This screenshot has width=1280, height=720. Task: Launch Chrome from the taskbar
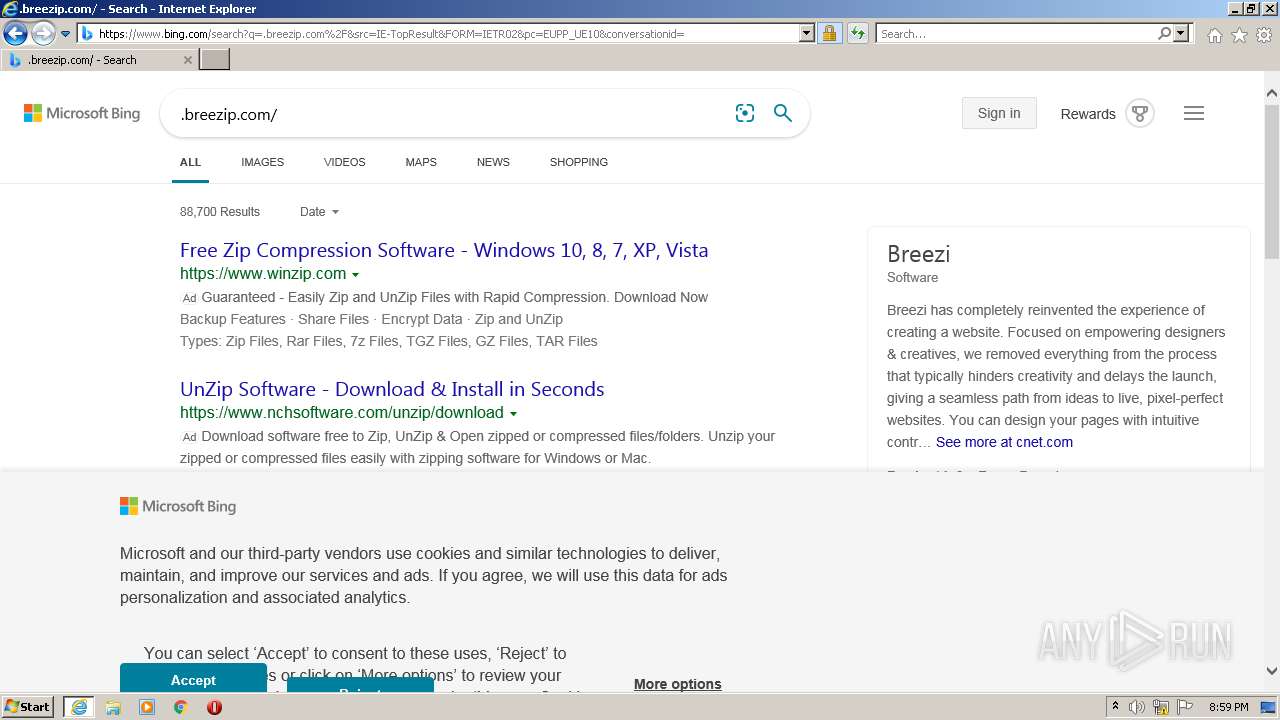(180, 707)
